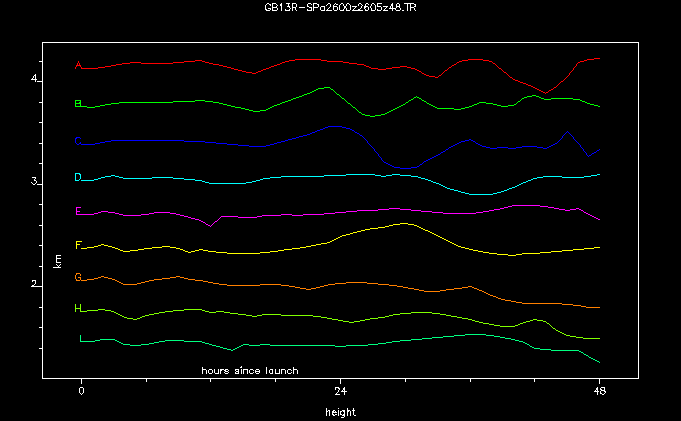Click the 'hours since launch' text
The image size is (681, 421).
pyautogui.click(x=249, y=370)
